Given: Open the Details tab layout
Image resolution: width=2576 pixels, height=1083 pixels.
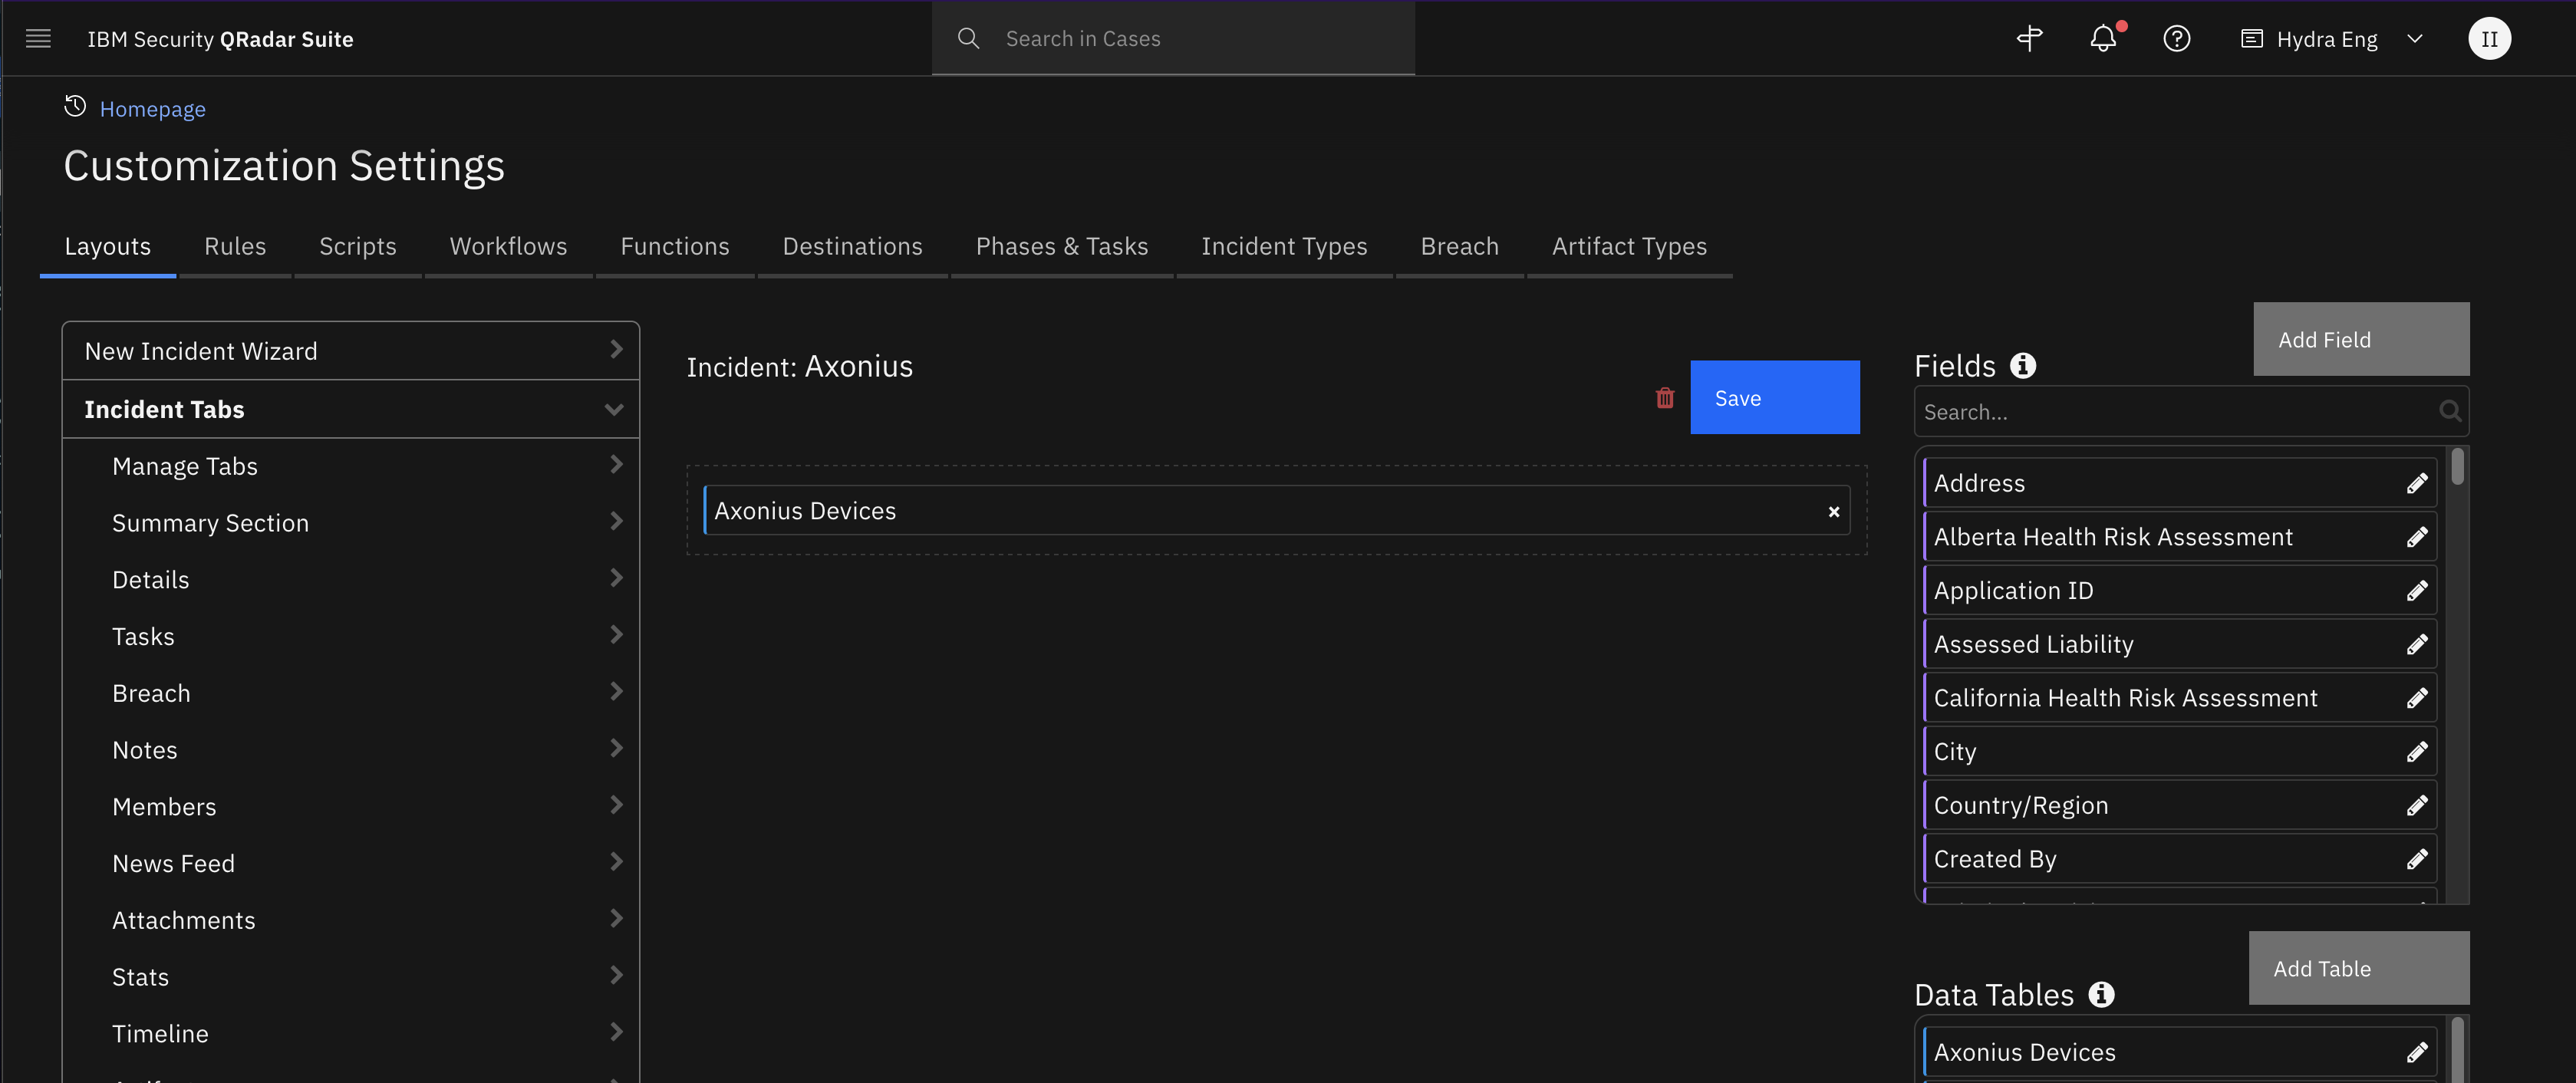Looking at the screenshot, I should point(351,580).
